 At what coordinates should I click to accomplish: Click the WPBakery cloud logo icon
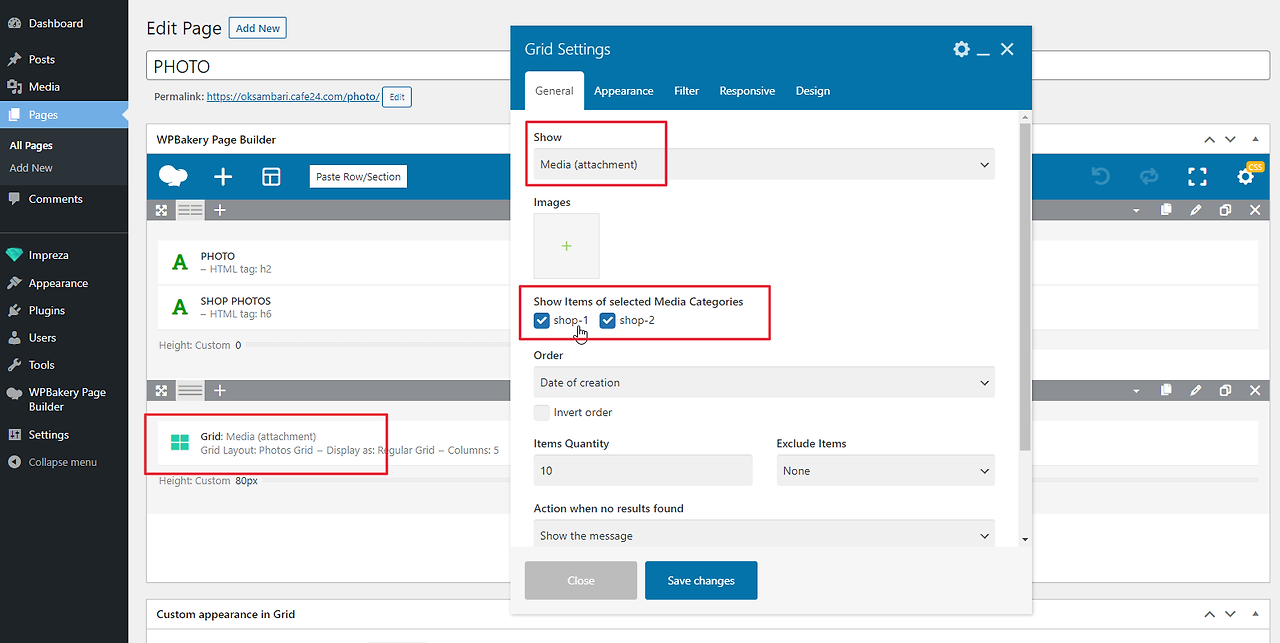pyautogui.click(x=173, y=177)
